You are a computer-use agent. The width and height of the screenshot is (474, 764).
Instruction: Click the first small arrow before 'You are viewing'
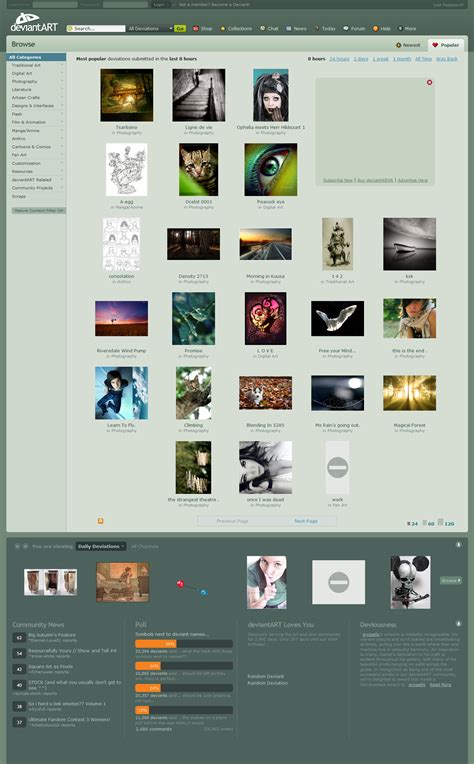[x=17, y=546]
